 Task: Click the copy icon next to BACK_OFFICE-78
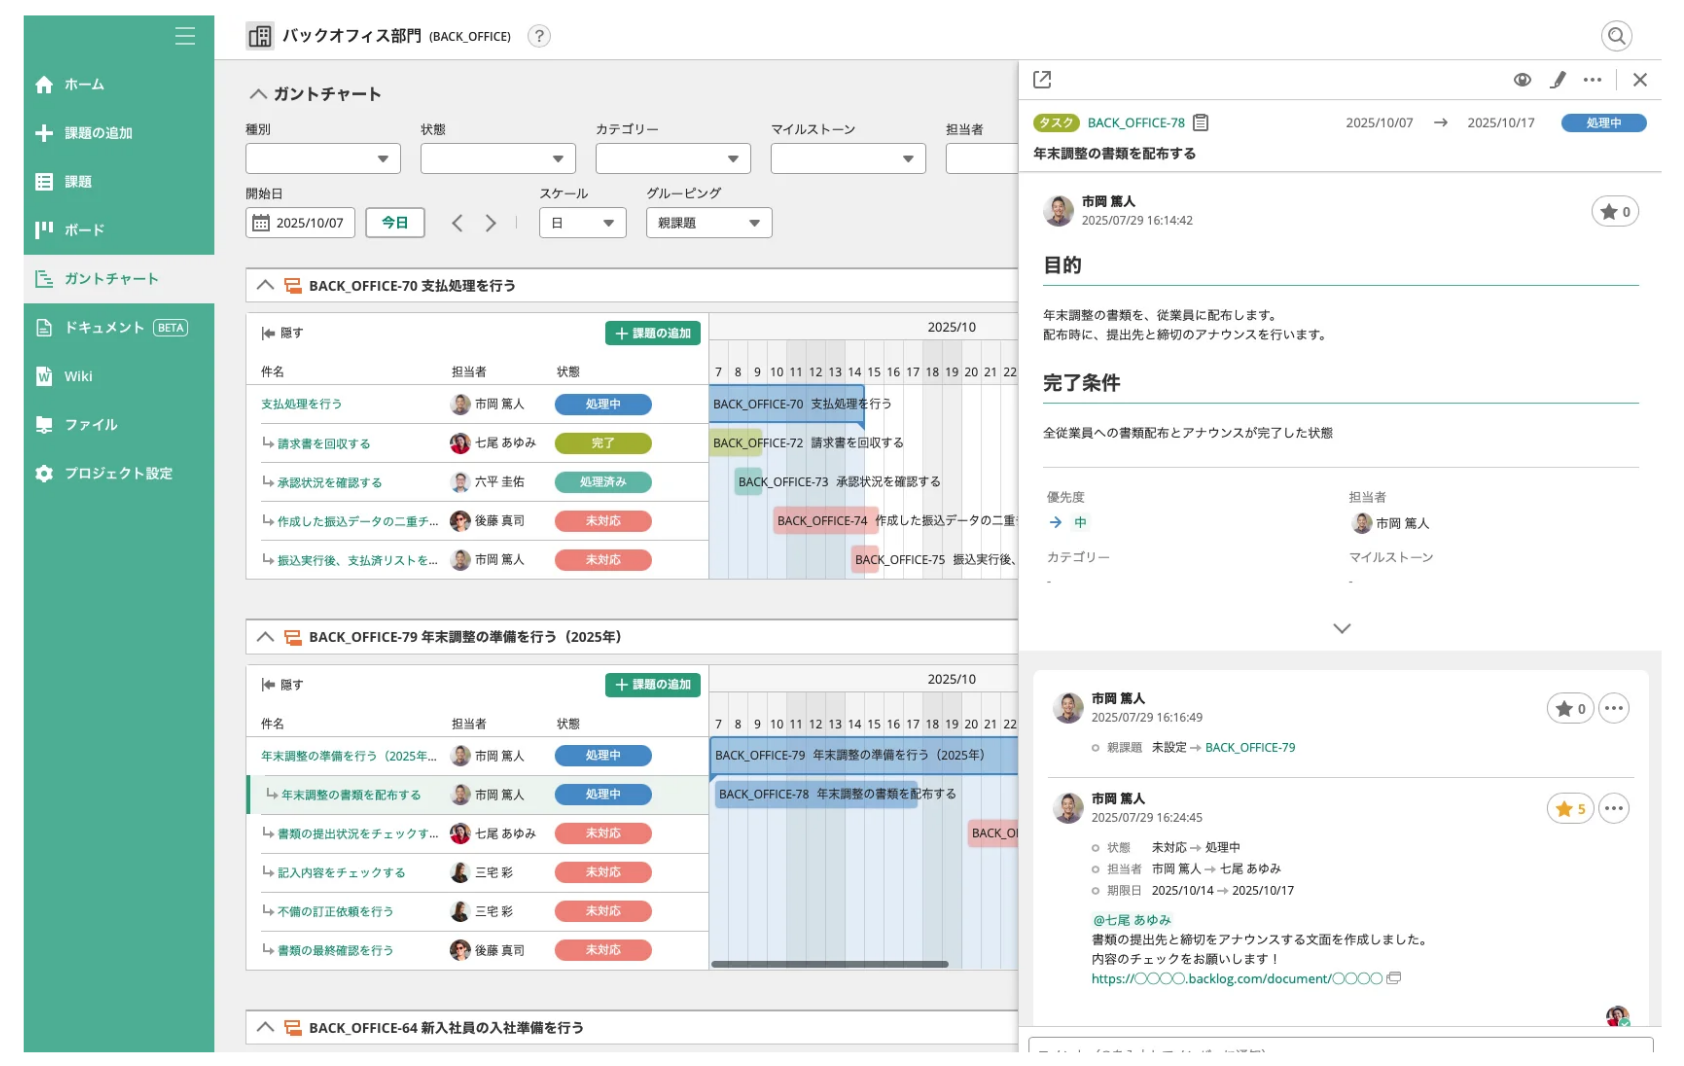1201,123
